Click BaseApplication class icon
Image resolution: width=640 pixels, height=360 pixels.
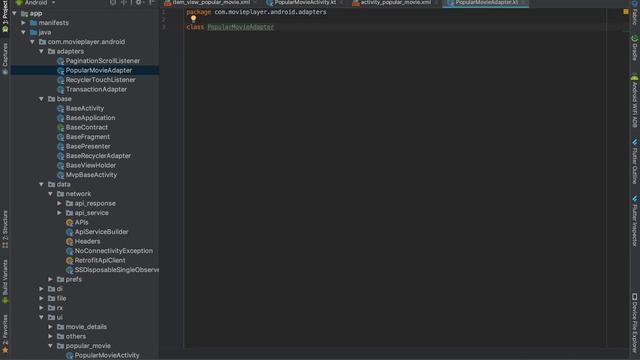[61, 118]
